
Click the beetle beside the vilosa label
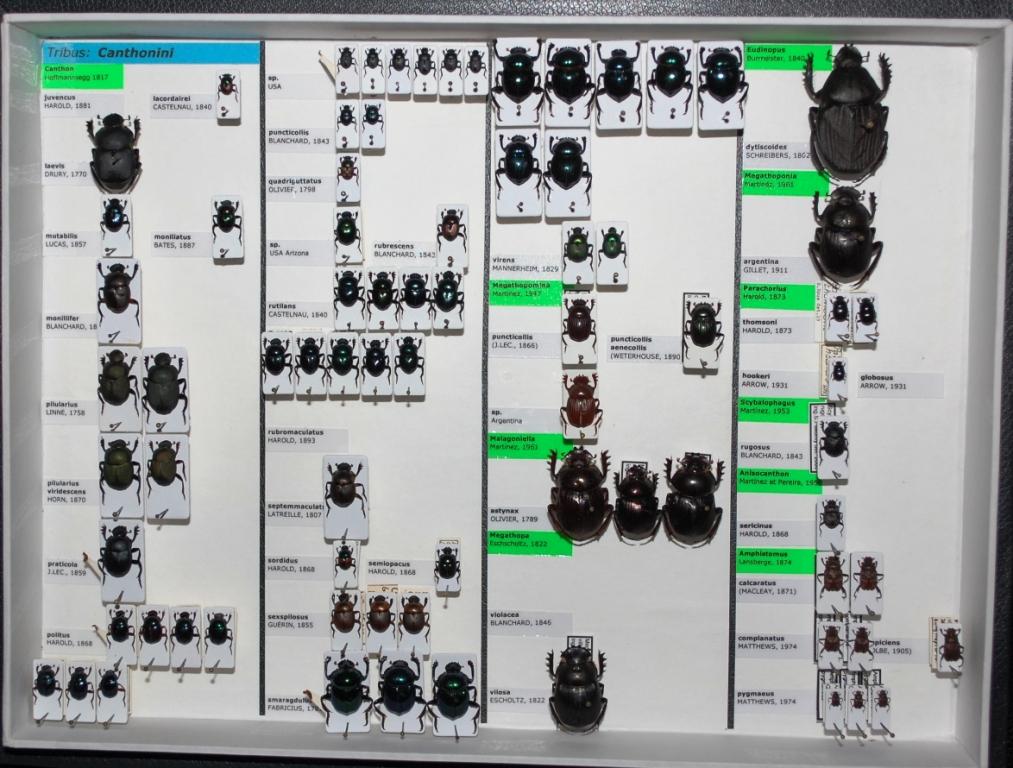[x=577, y=688]
